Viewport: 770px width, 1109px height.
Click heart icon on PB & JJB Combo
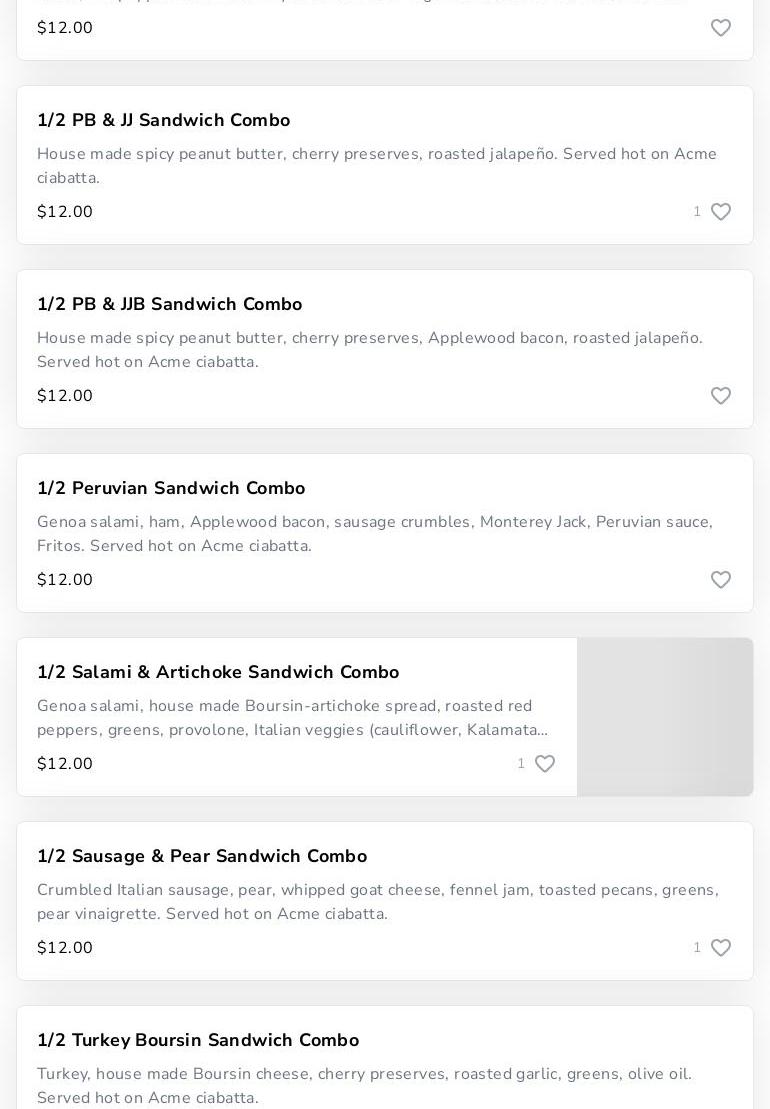pyautogui.click(x=721, y=396)
